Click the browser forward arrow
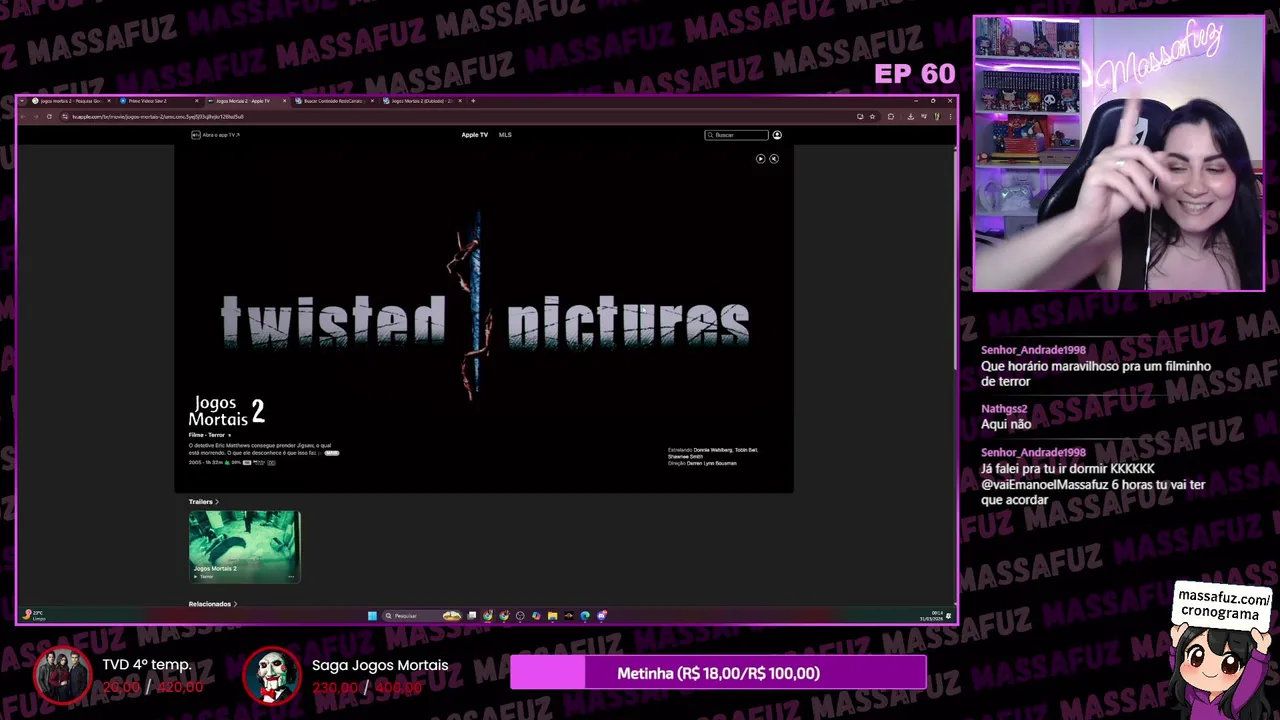This screenshot has height=720, width=1280. pyautogui.click(x=35, y=117)
